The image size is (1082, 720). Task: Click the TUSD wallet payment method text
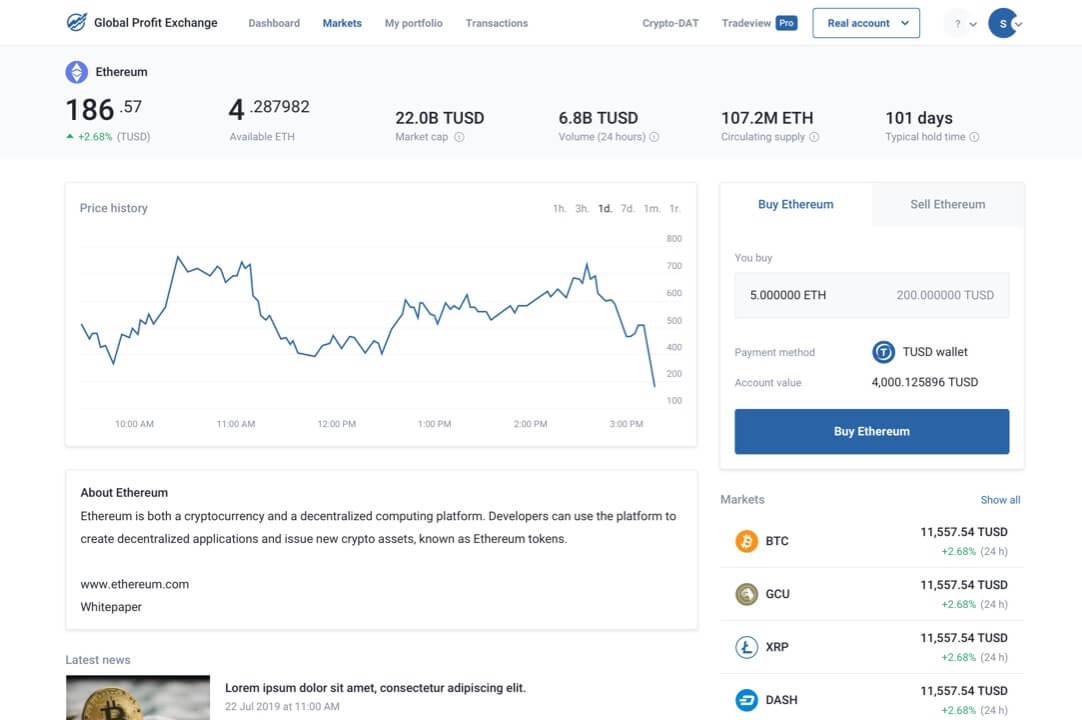click(x=935, y=352)
